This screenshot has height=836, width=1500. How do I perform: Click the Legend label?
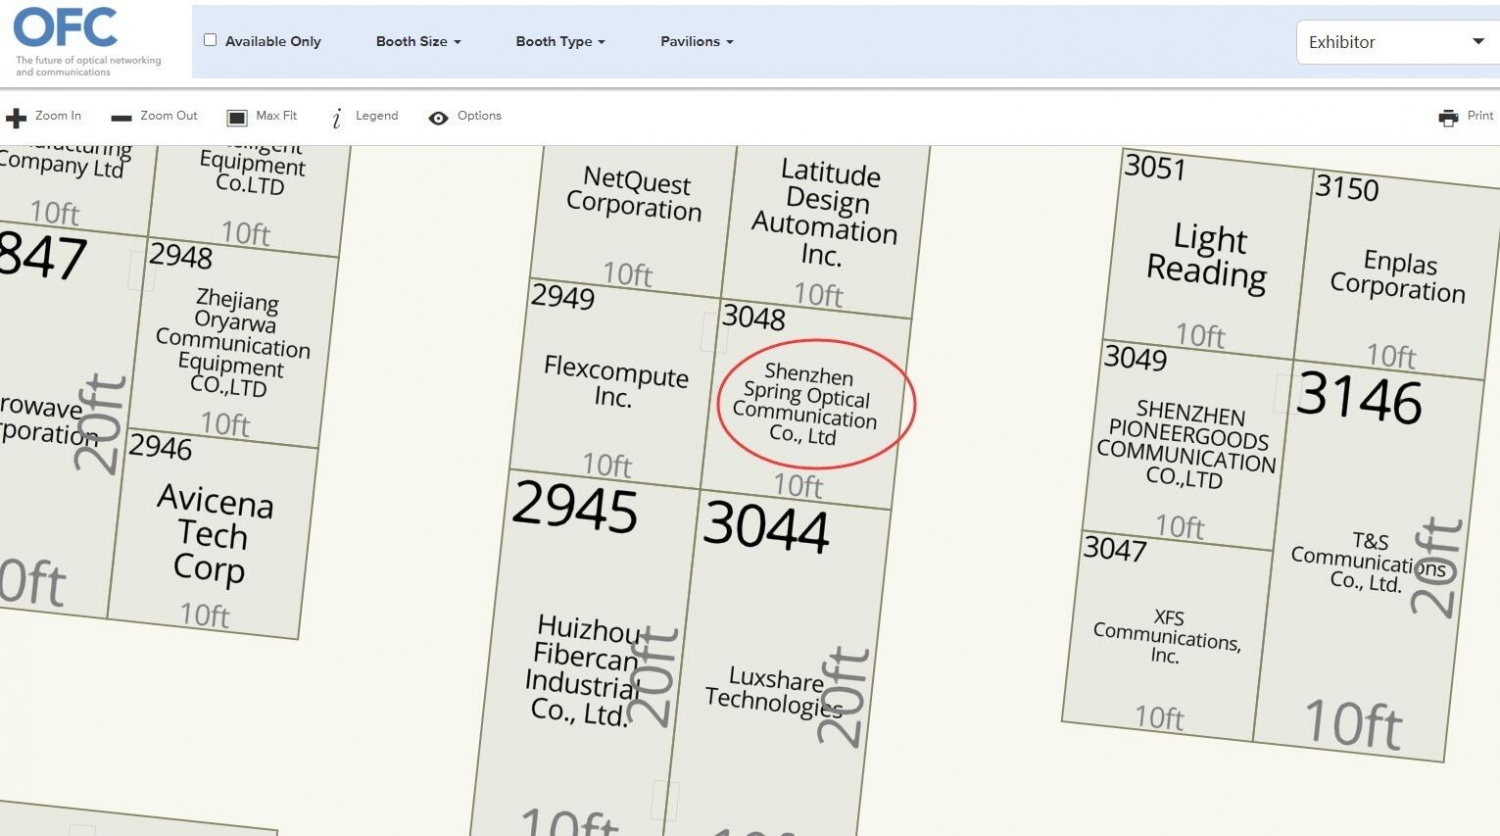click(x=377, y=116)
